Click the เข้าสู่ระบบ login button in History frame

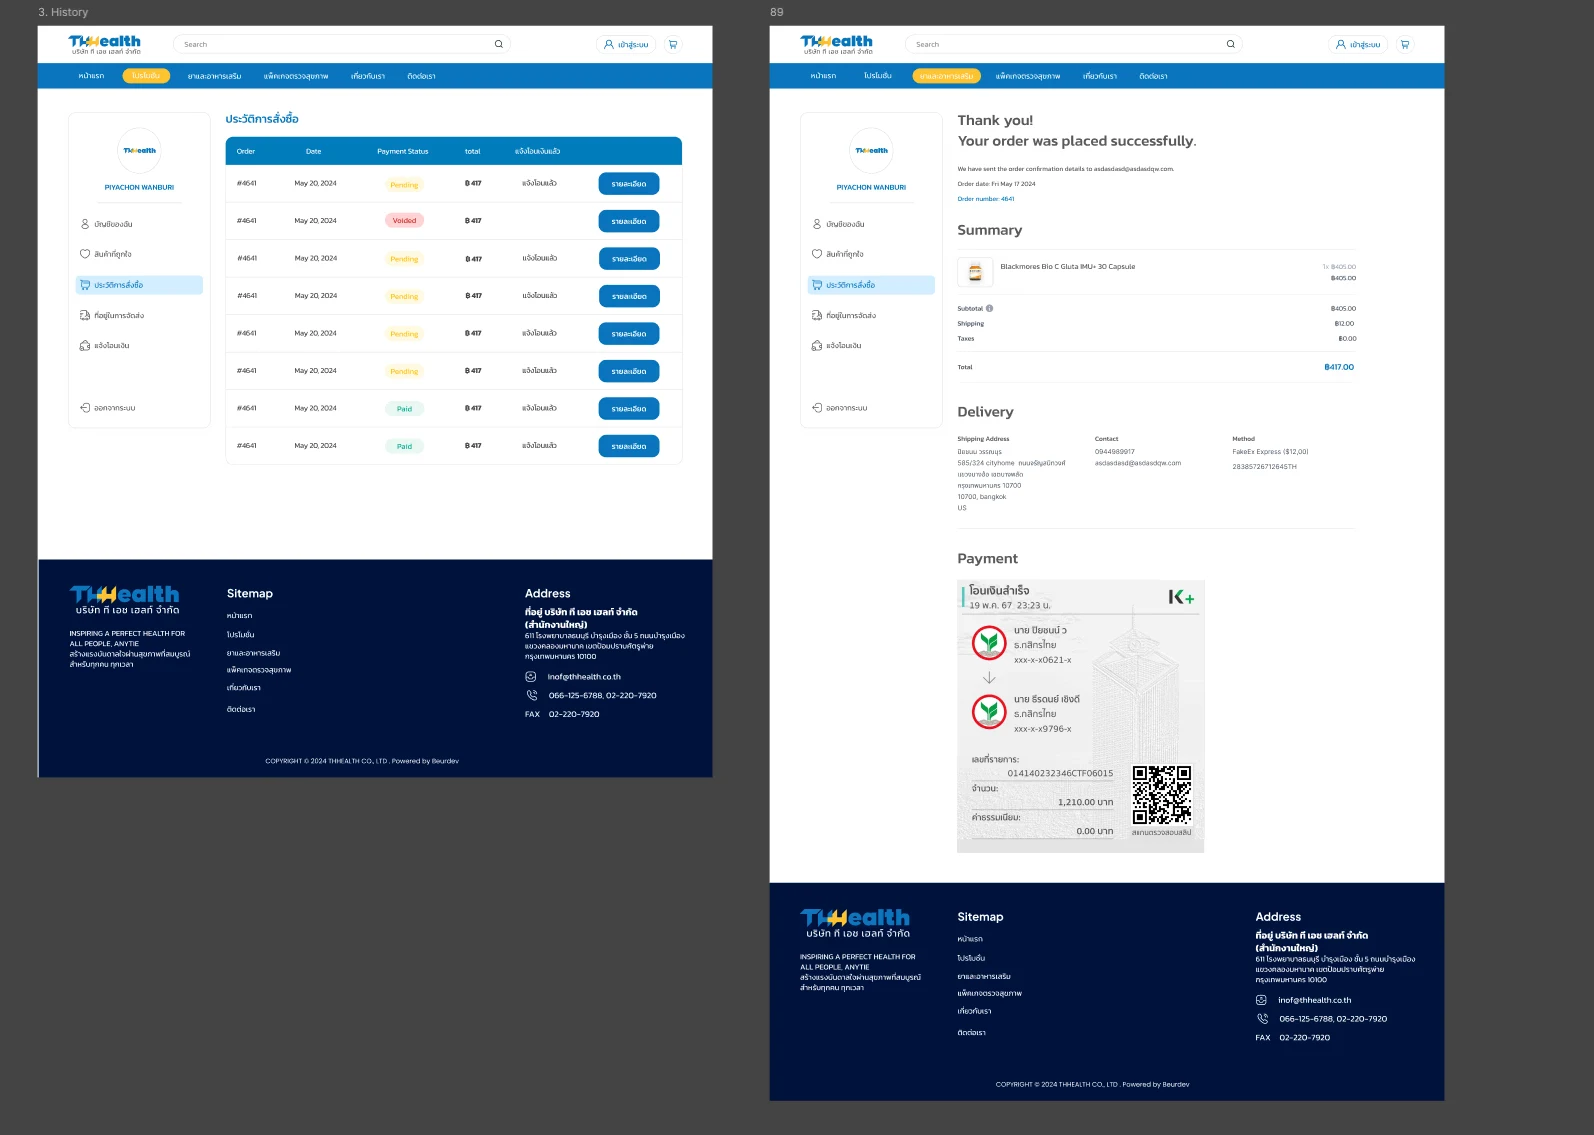click(626, 44)
